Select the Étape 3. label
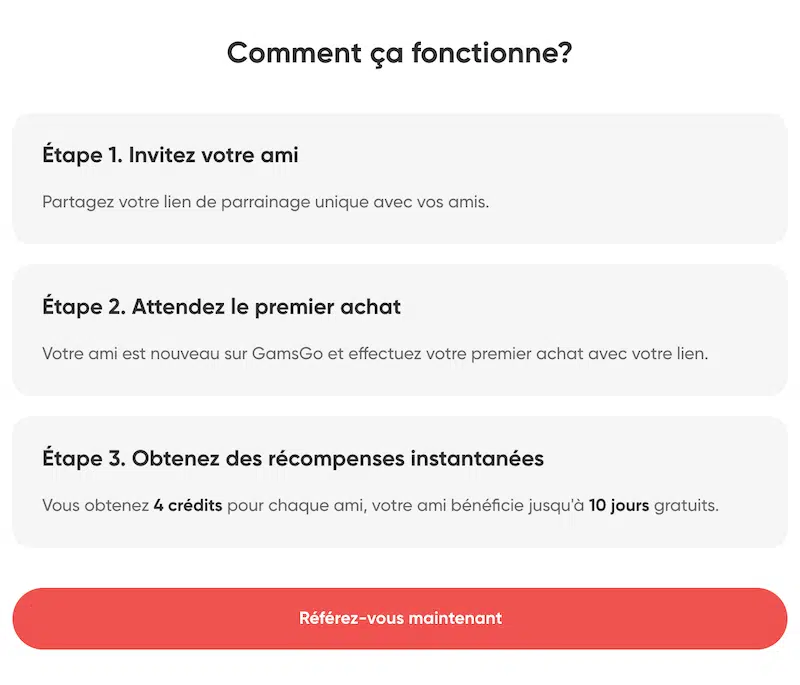The height and width of the screenshot is (685, 800). [x=84, y=459]
